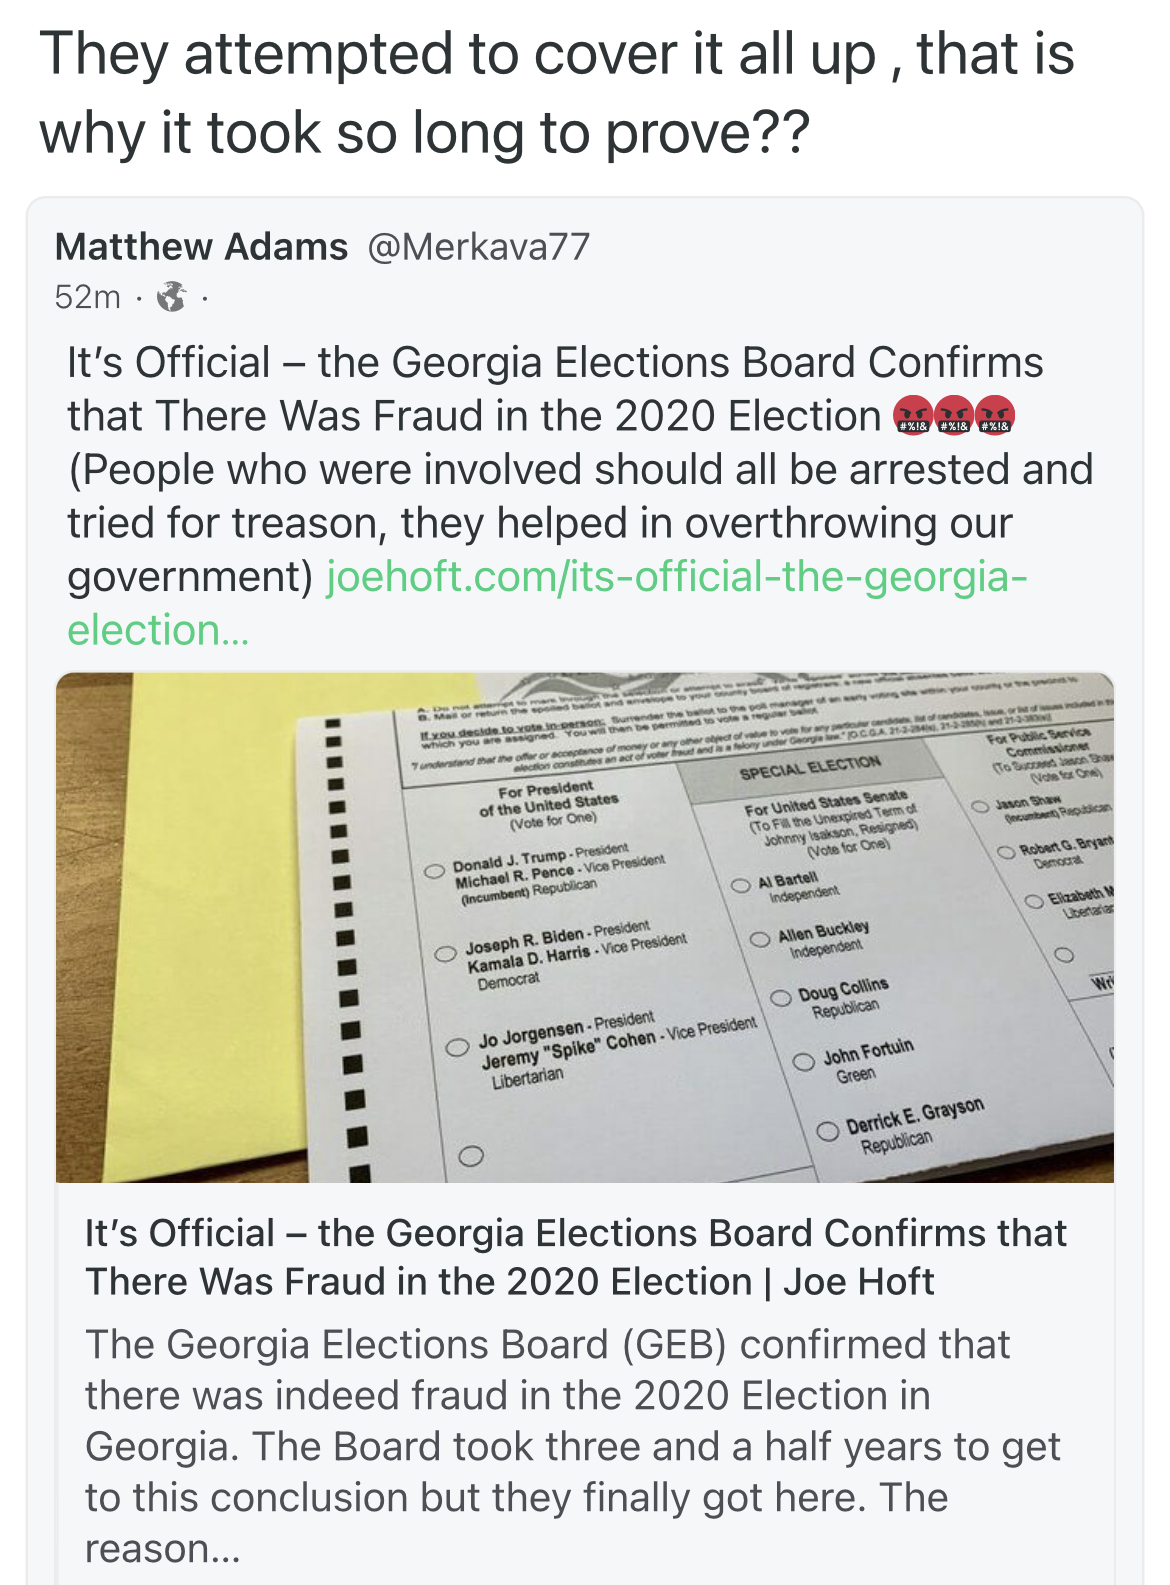Open Matthew Adams' profile name
The image size is (1170, 1585).
tap(201, 246)
